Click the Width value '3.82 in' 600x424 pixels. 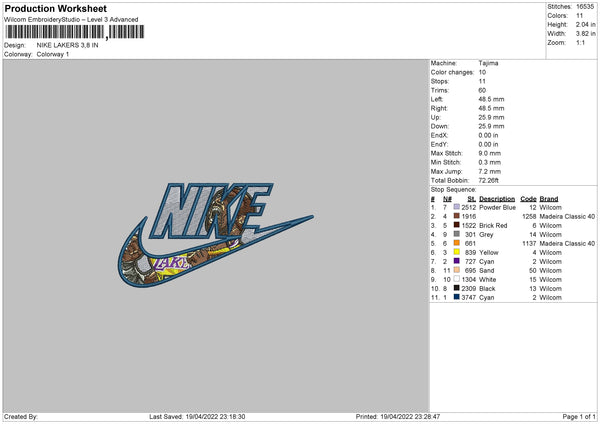[585, 34]
